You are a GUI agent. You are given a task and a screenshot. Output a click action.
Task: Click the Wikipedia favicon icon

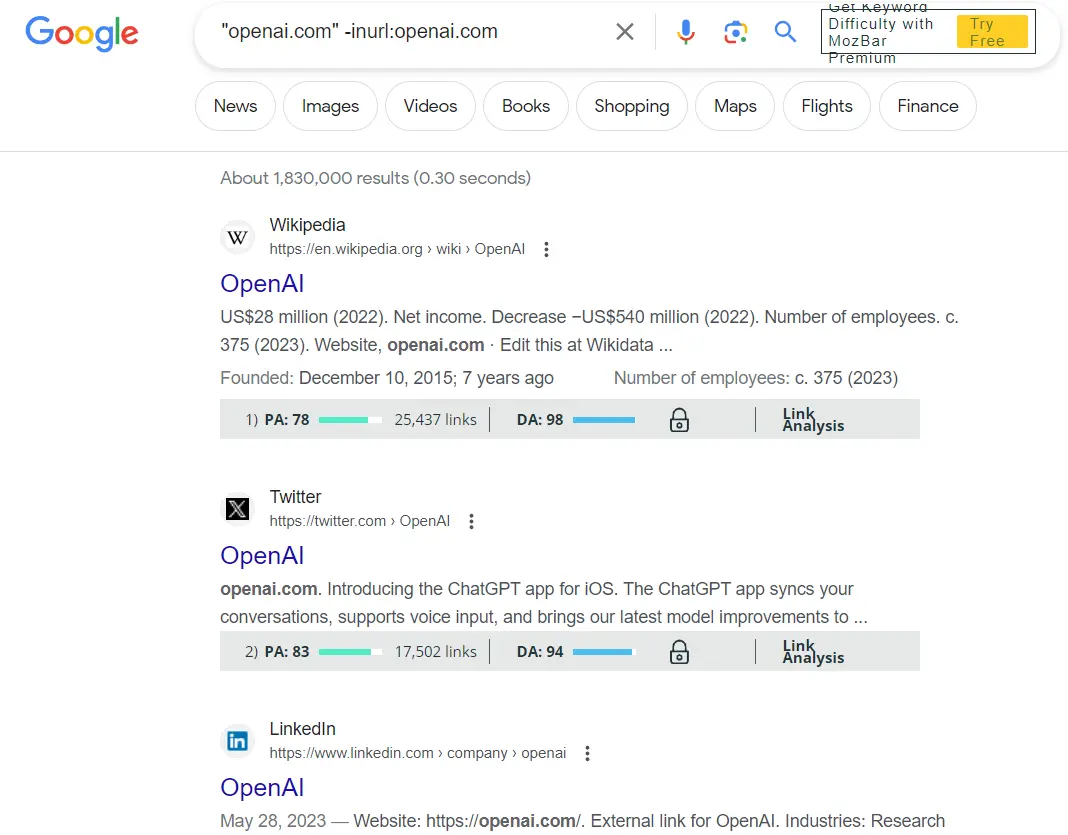pyautogui.click(x=237, y=237)
